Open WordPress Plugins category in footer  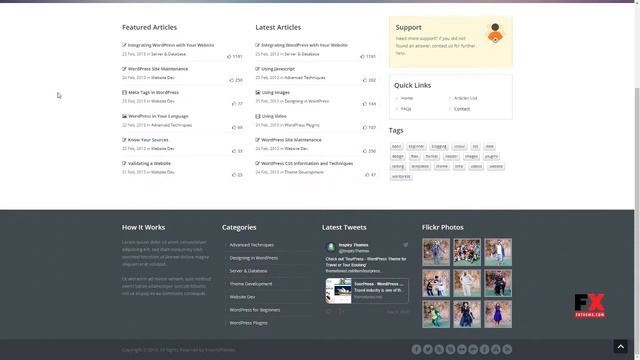click(x=249, y=323)
